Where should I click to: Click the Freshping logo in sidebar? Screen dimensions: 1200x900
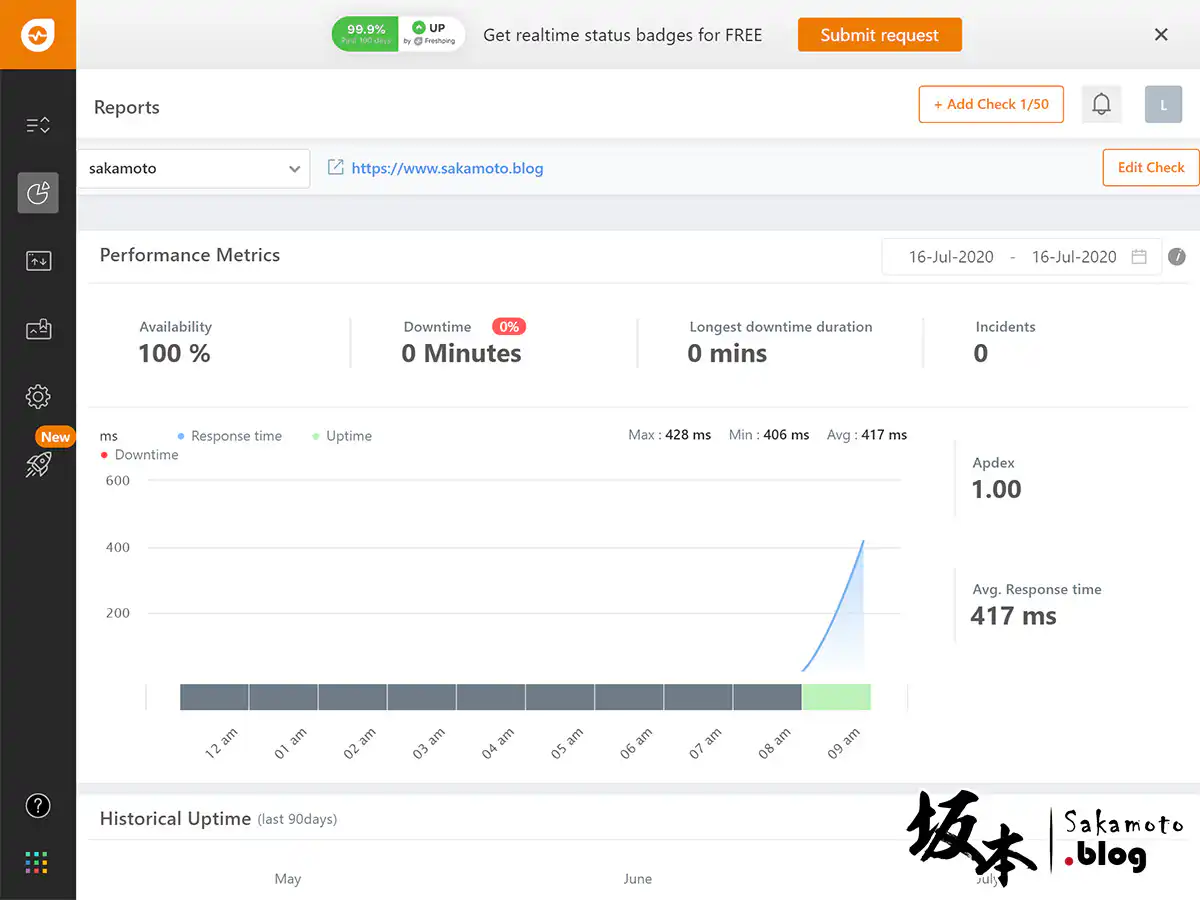pos(37,35)
